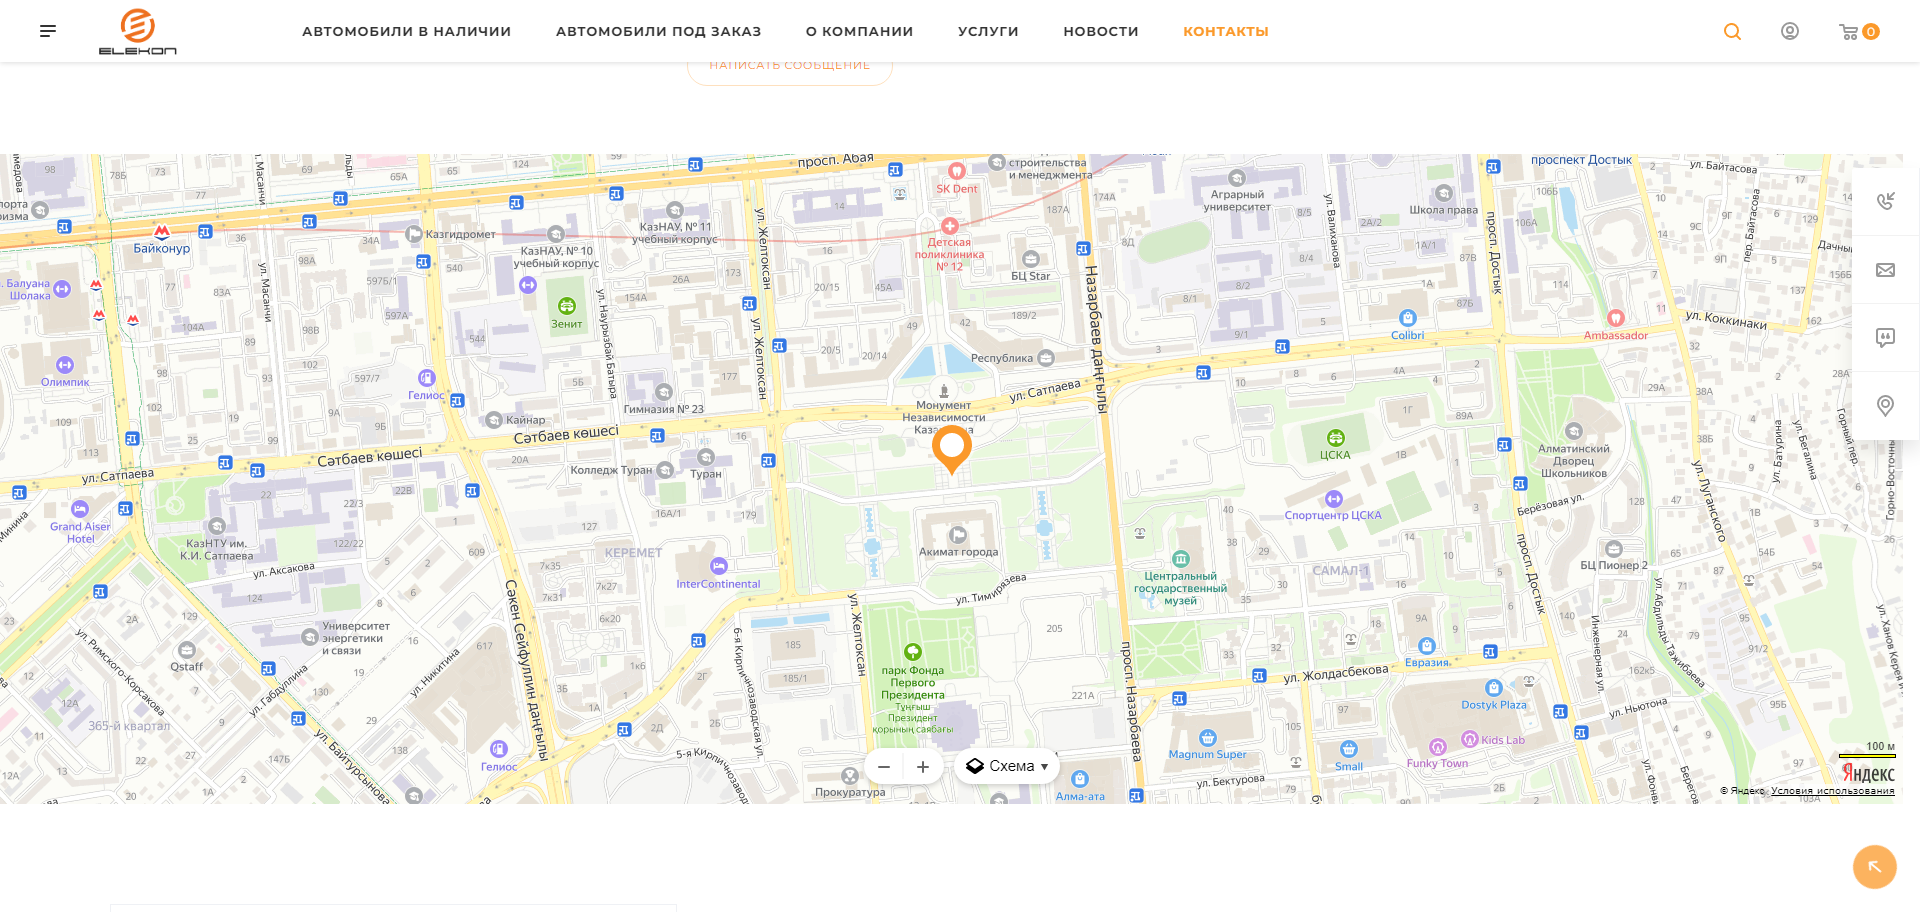Click the Ambassador marker
The width and height of the screenshot is (1920, 912).
tap(1616, 319)
